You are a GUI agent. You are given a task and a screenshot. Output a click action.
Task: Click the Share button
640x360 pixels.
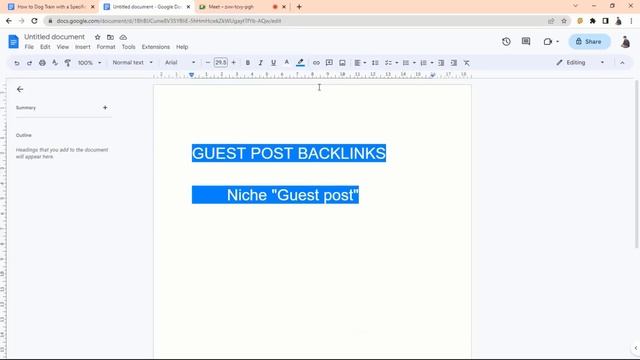[x=589, y=42]
